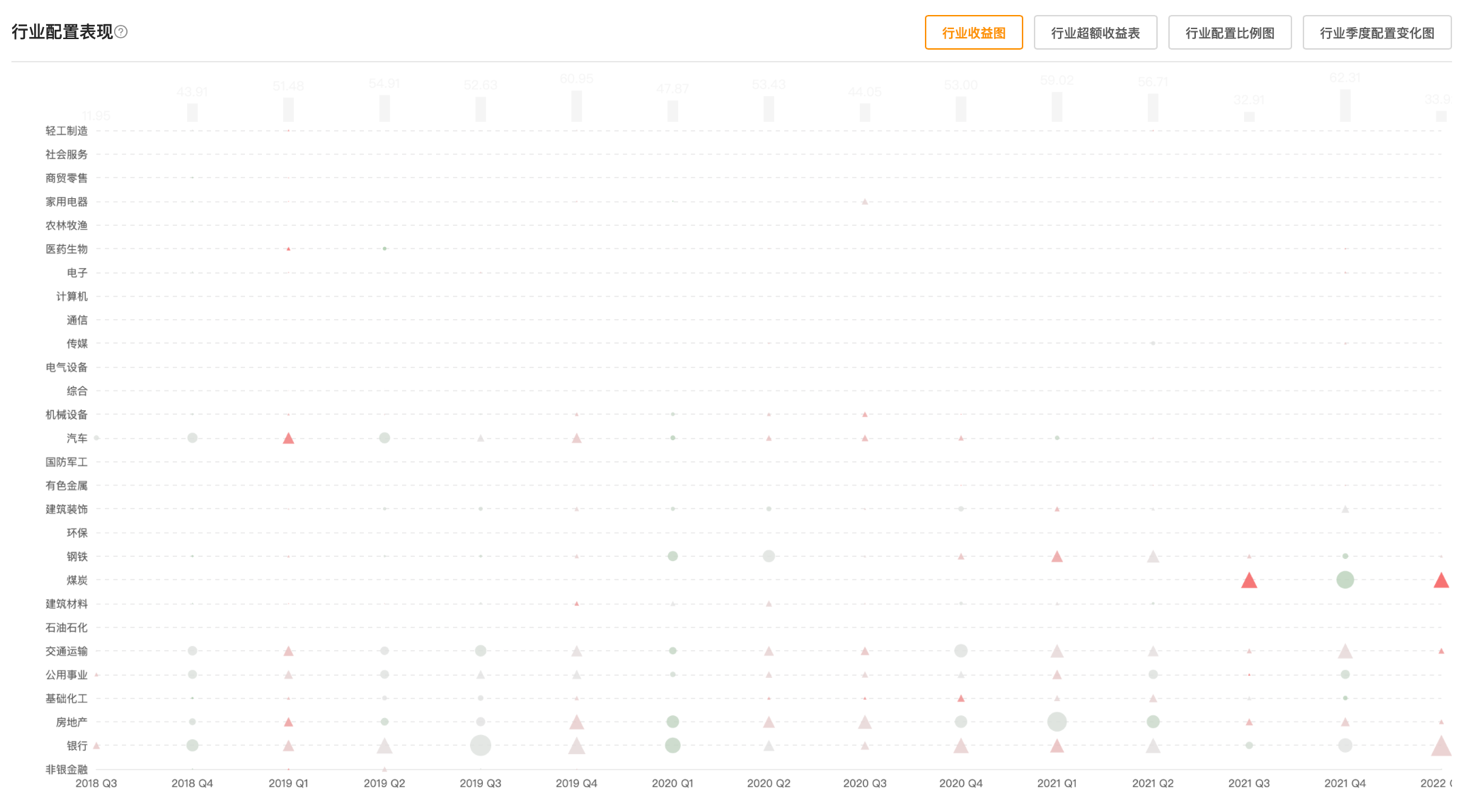Screen dimensions: 1472x801
Task: Click the green-gray 银行 circle for 2018 Q4
Action: [x=192, y=745]
